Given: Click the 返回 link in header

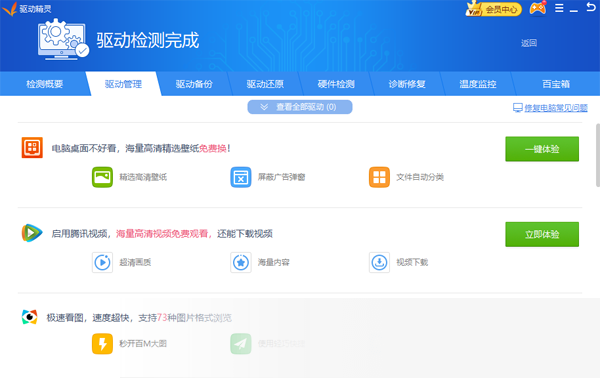Looking at the screenshot, I should (x=529, y=43).
